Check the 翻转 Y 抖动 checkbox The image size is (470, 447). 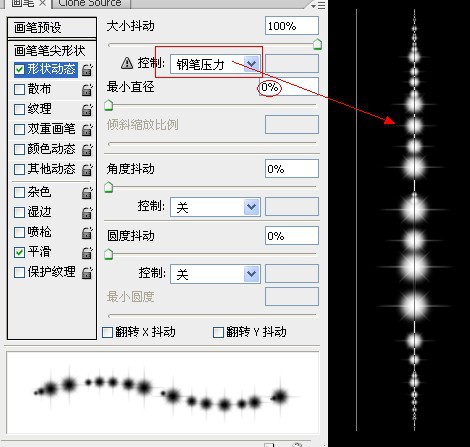[x=218, y=332]
